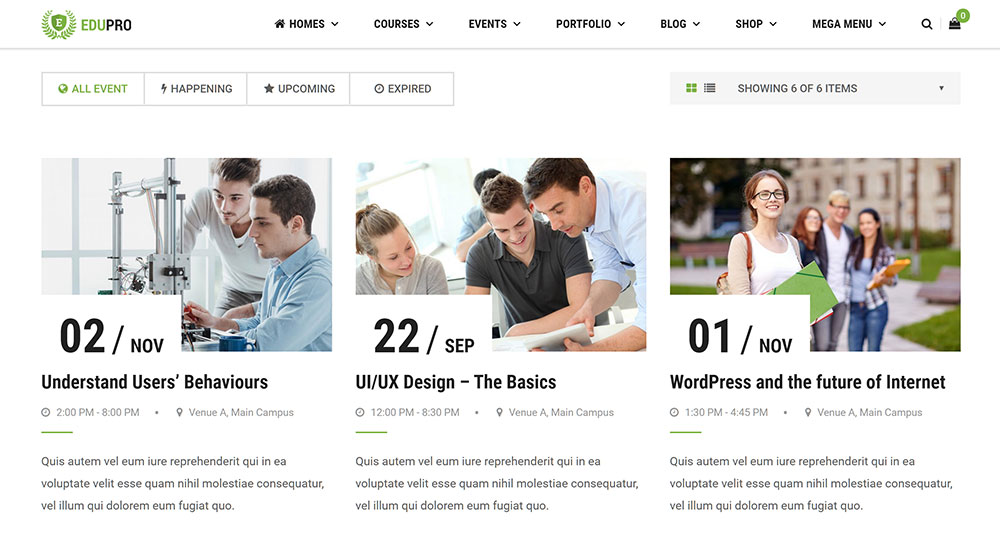Screen dimensions: 1000x536
Task: Open the shopping cart icon
Action: pos(954,24)
